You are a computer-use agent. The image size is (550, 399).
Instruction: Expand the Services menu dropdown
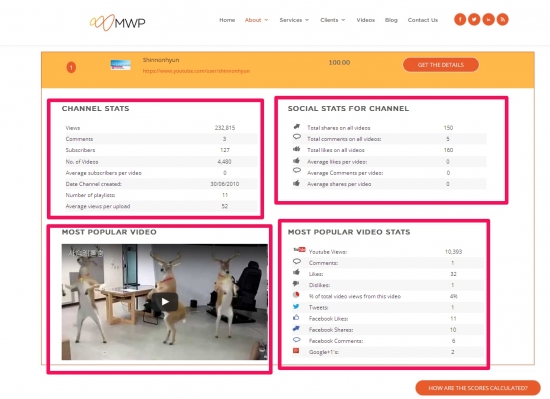[294, 20]
